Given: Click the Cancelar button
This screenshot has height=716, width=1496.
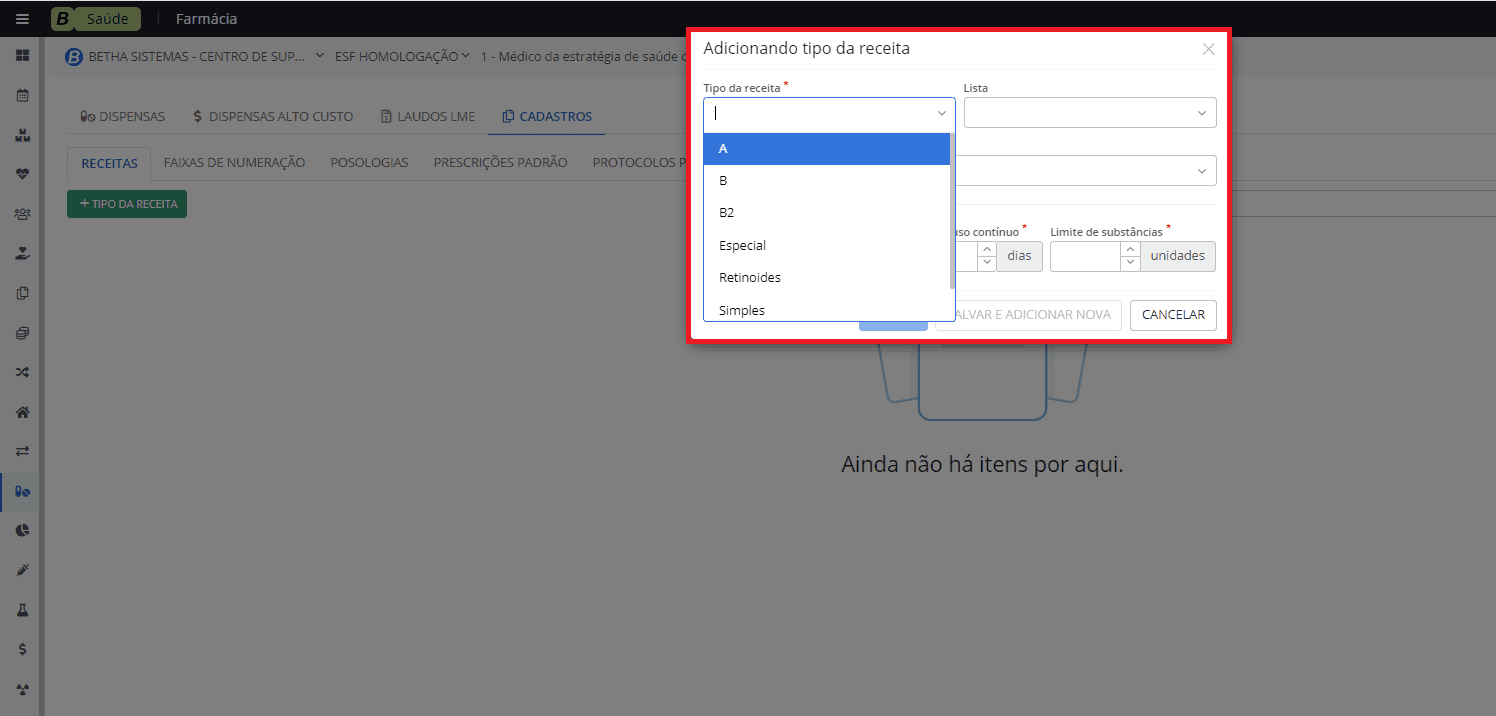Looking at the screenshot, I should [1173, 315].
